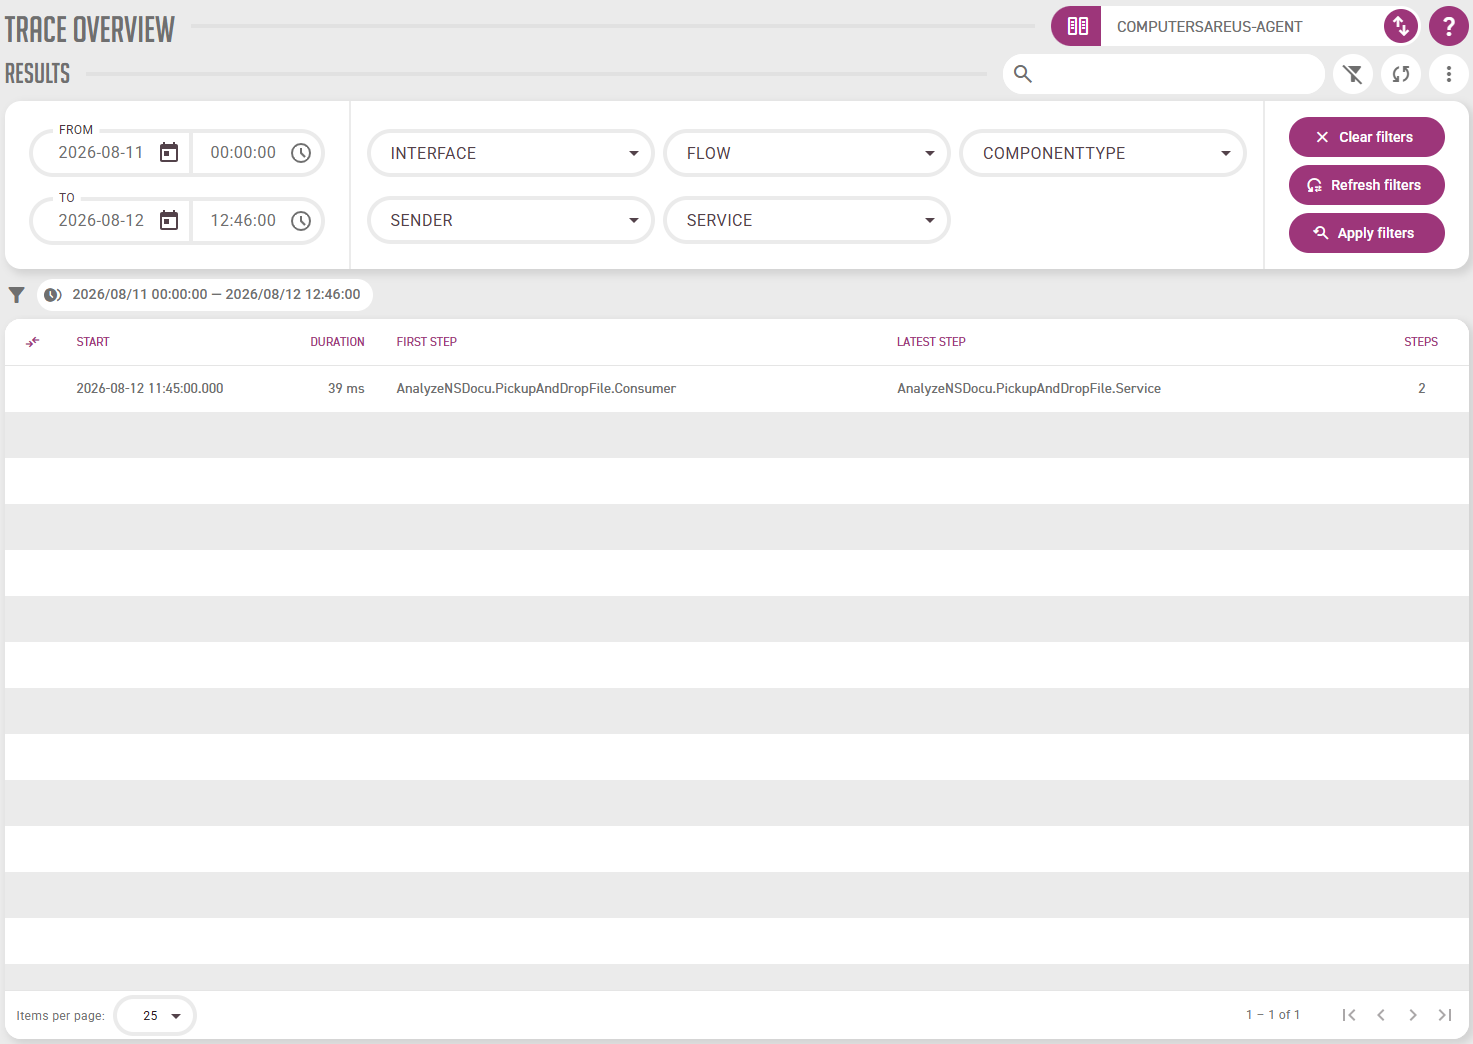Image resolution: width=1473 pixels, height=1044 pixels.
Task: Click the Clear filters button
Action: click(x=1366, y=137)
